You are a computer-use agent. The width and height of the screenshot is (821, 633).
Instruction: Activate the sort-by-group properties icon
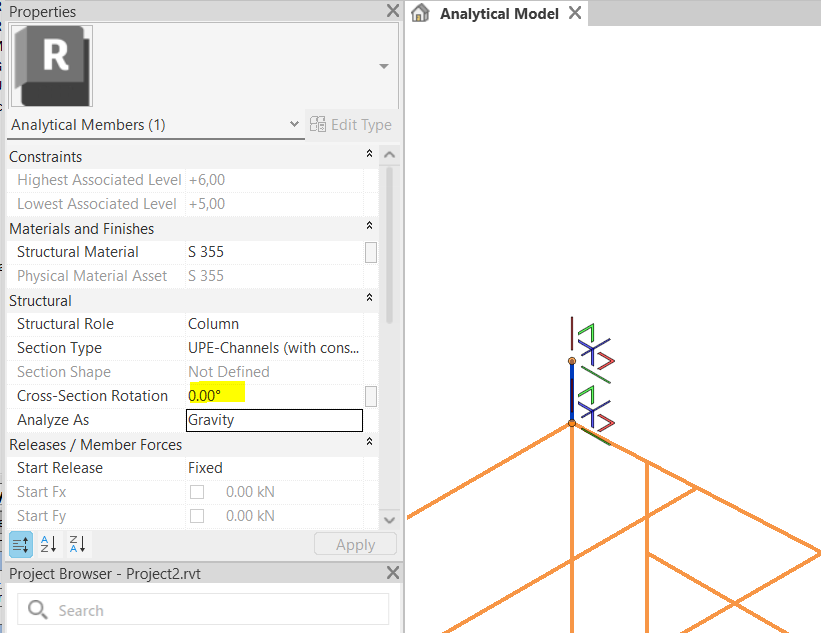click(21, 543)
